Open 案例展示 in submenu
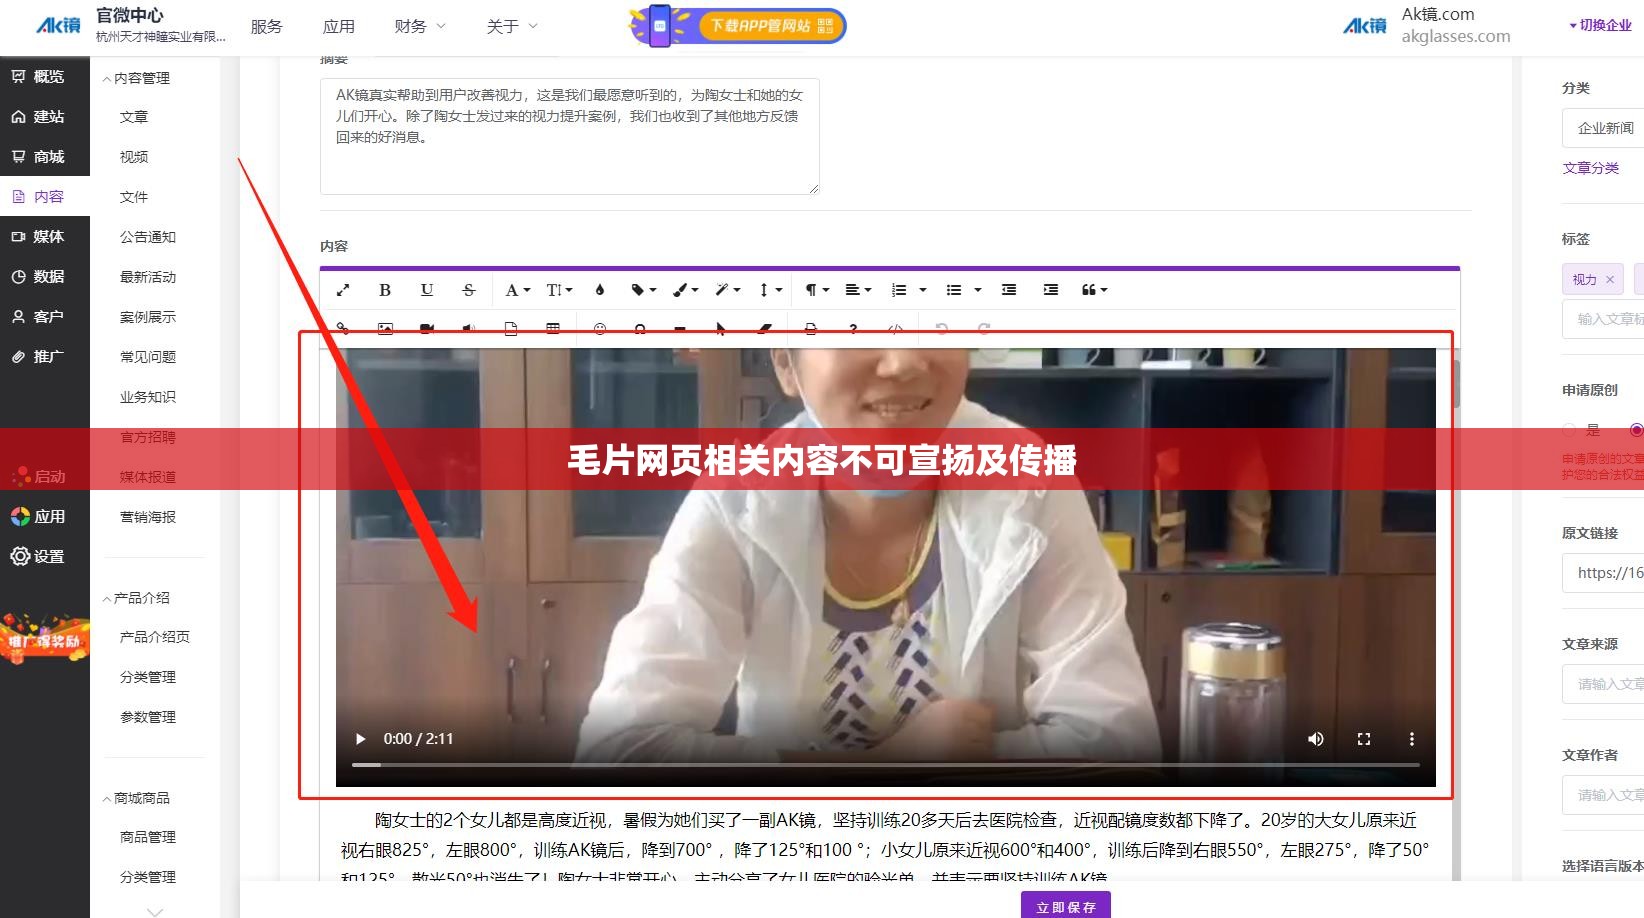The width and height of the screenshot is (1644, 918). (x=148, y=317)
